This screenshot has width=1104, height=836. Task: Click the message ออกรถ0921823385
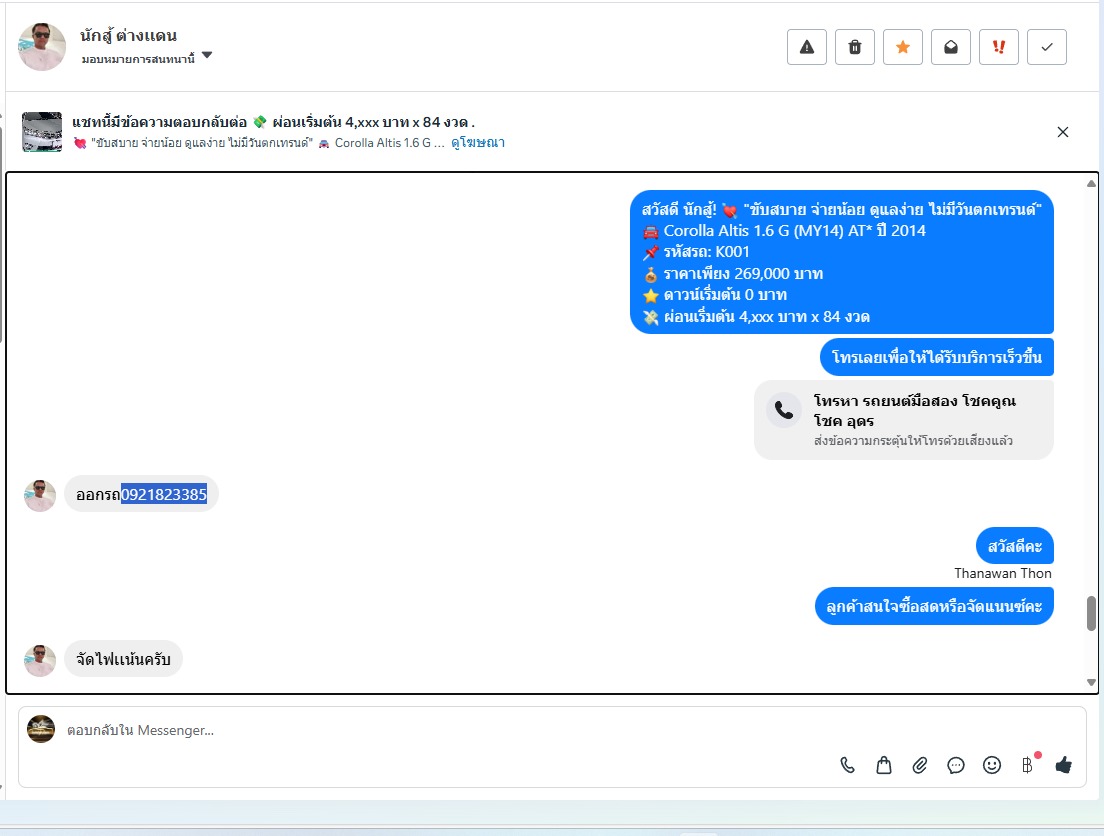click(142, 494)
